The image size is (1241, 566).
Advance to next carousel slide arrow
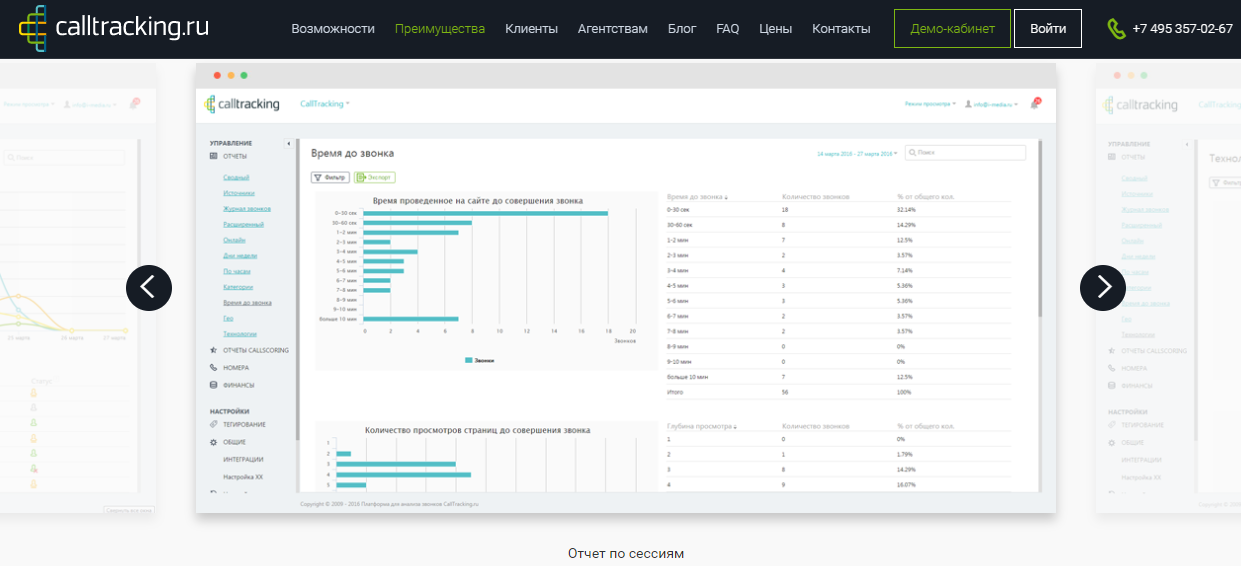(1103, 288)
